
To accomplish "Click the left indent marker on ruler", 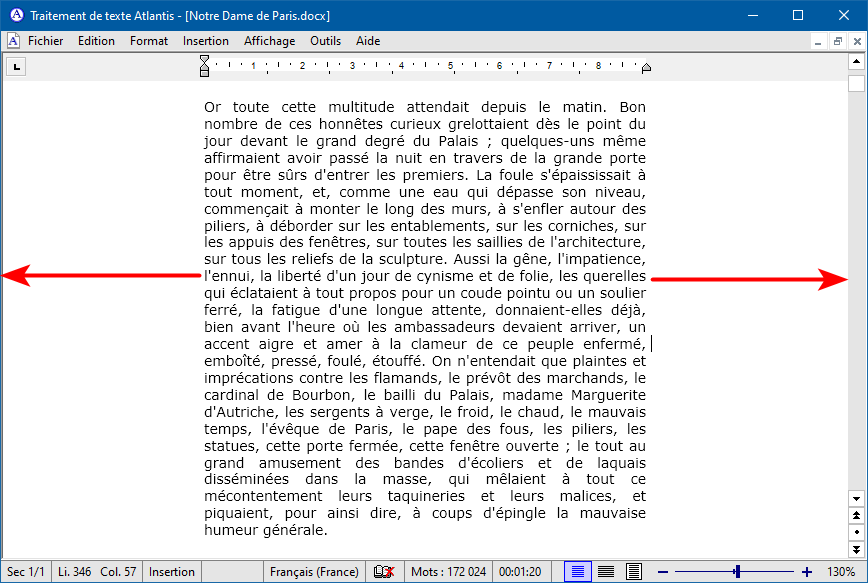I will coord(204,66).
